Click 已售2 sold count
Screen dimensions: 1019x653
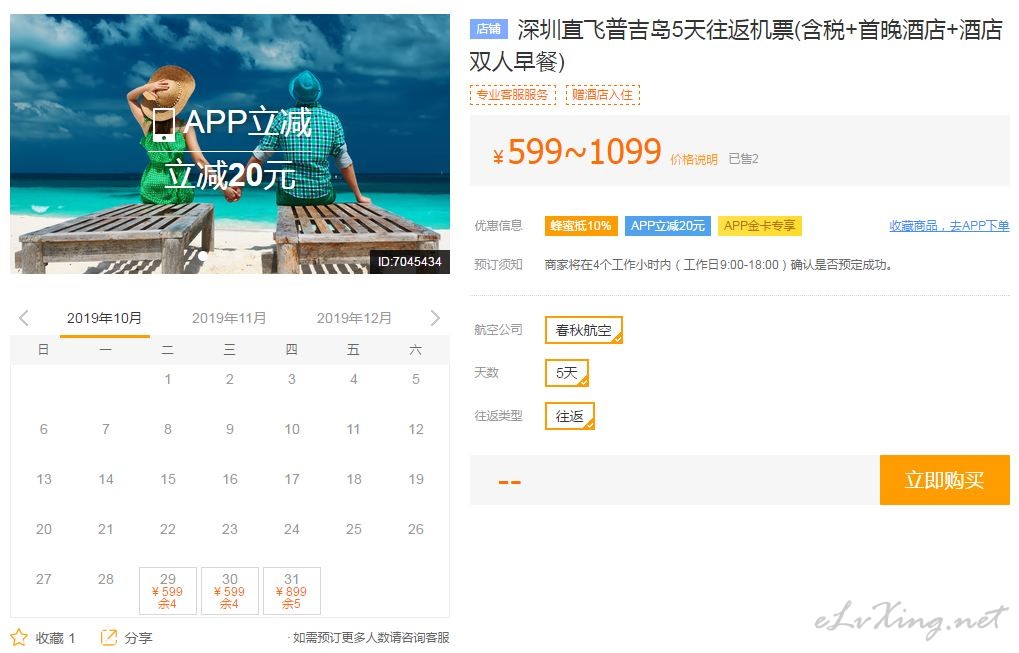click(x=743, y=159)
